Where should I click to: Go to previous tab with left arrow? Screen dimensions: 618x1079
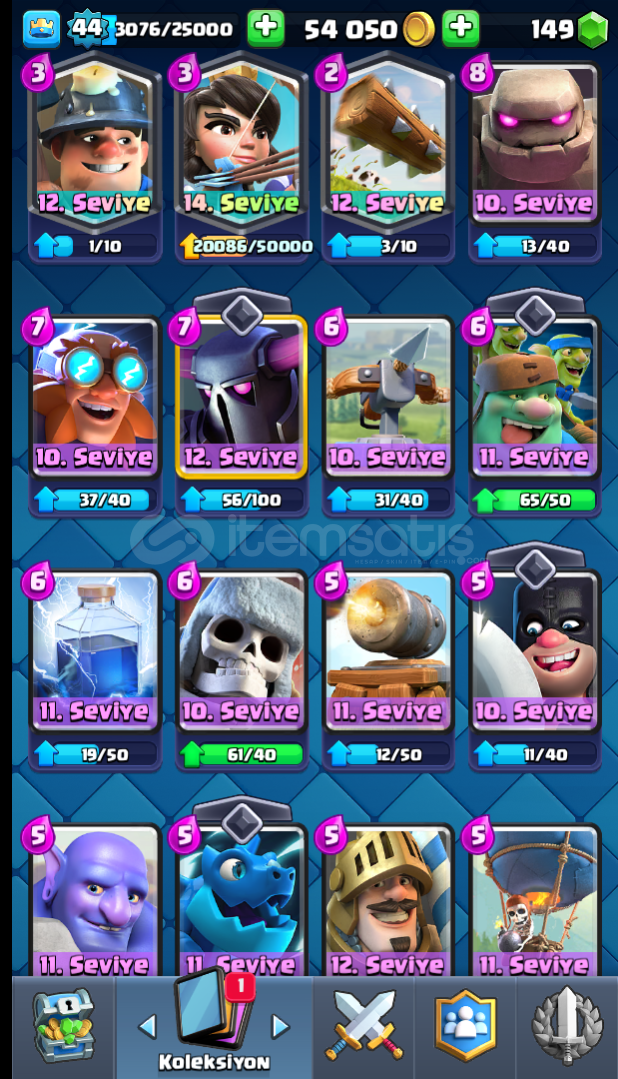click(x=147, y=1027)
